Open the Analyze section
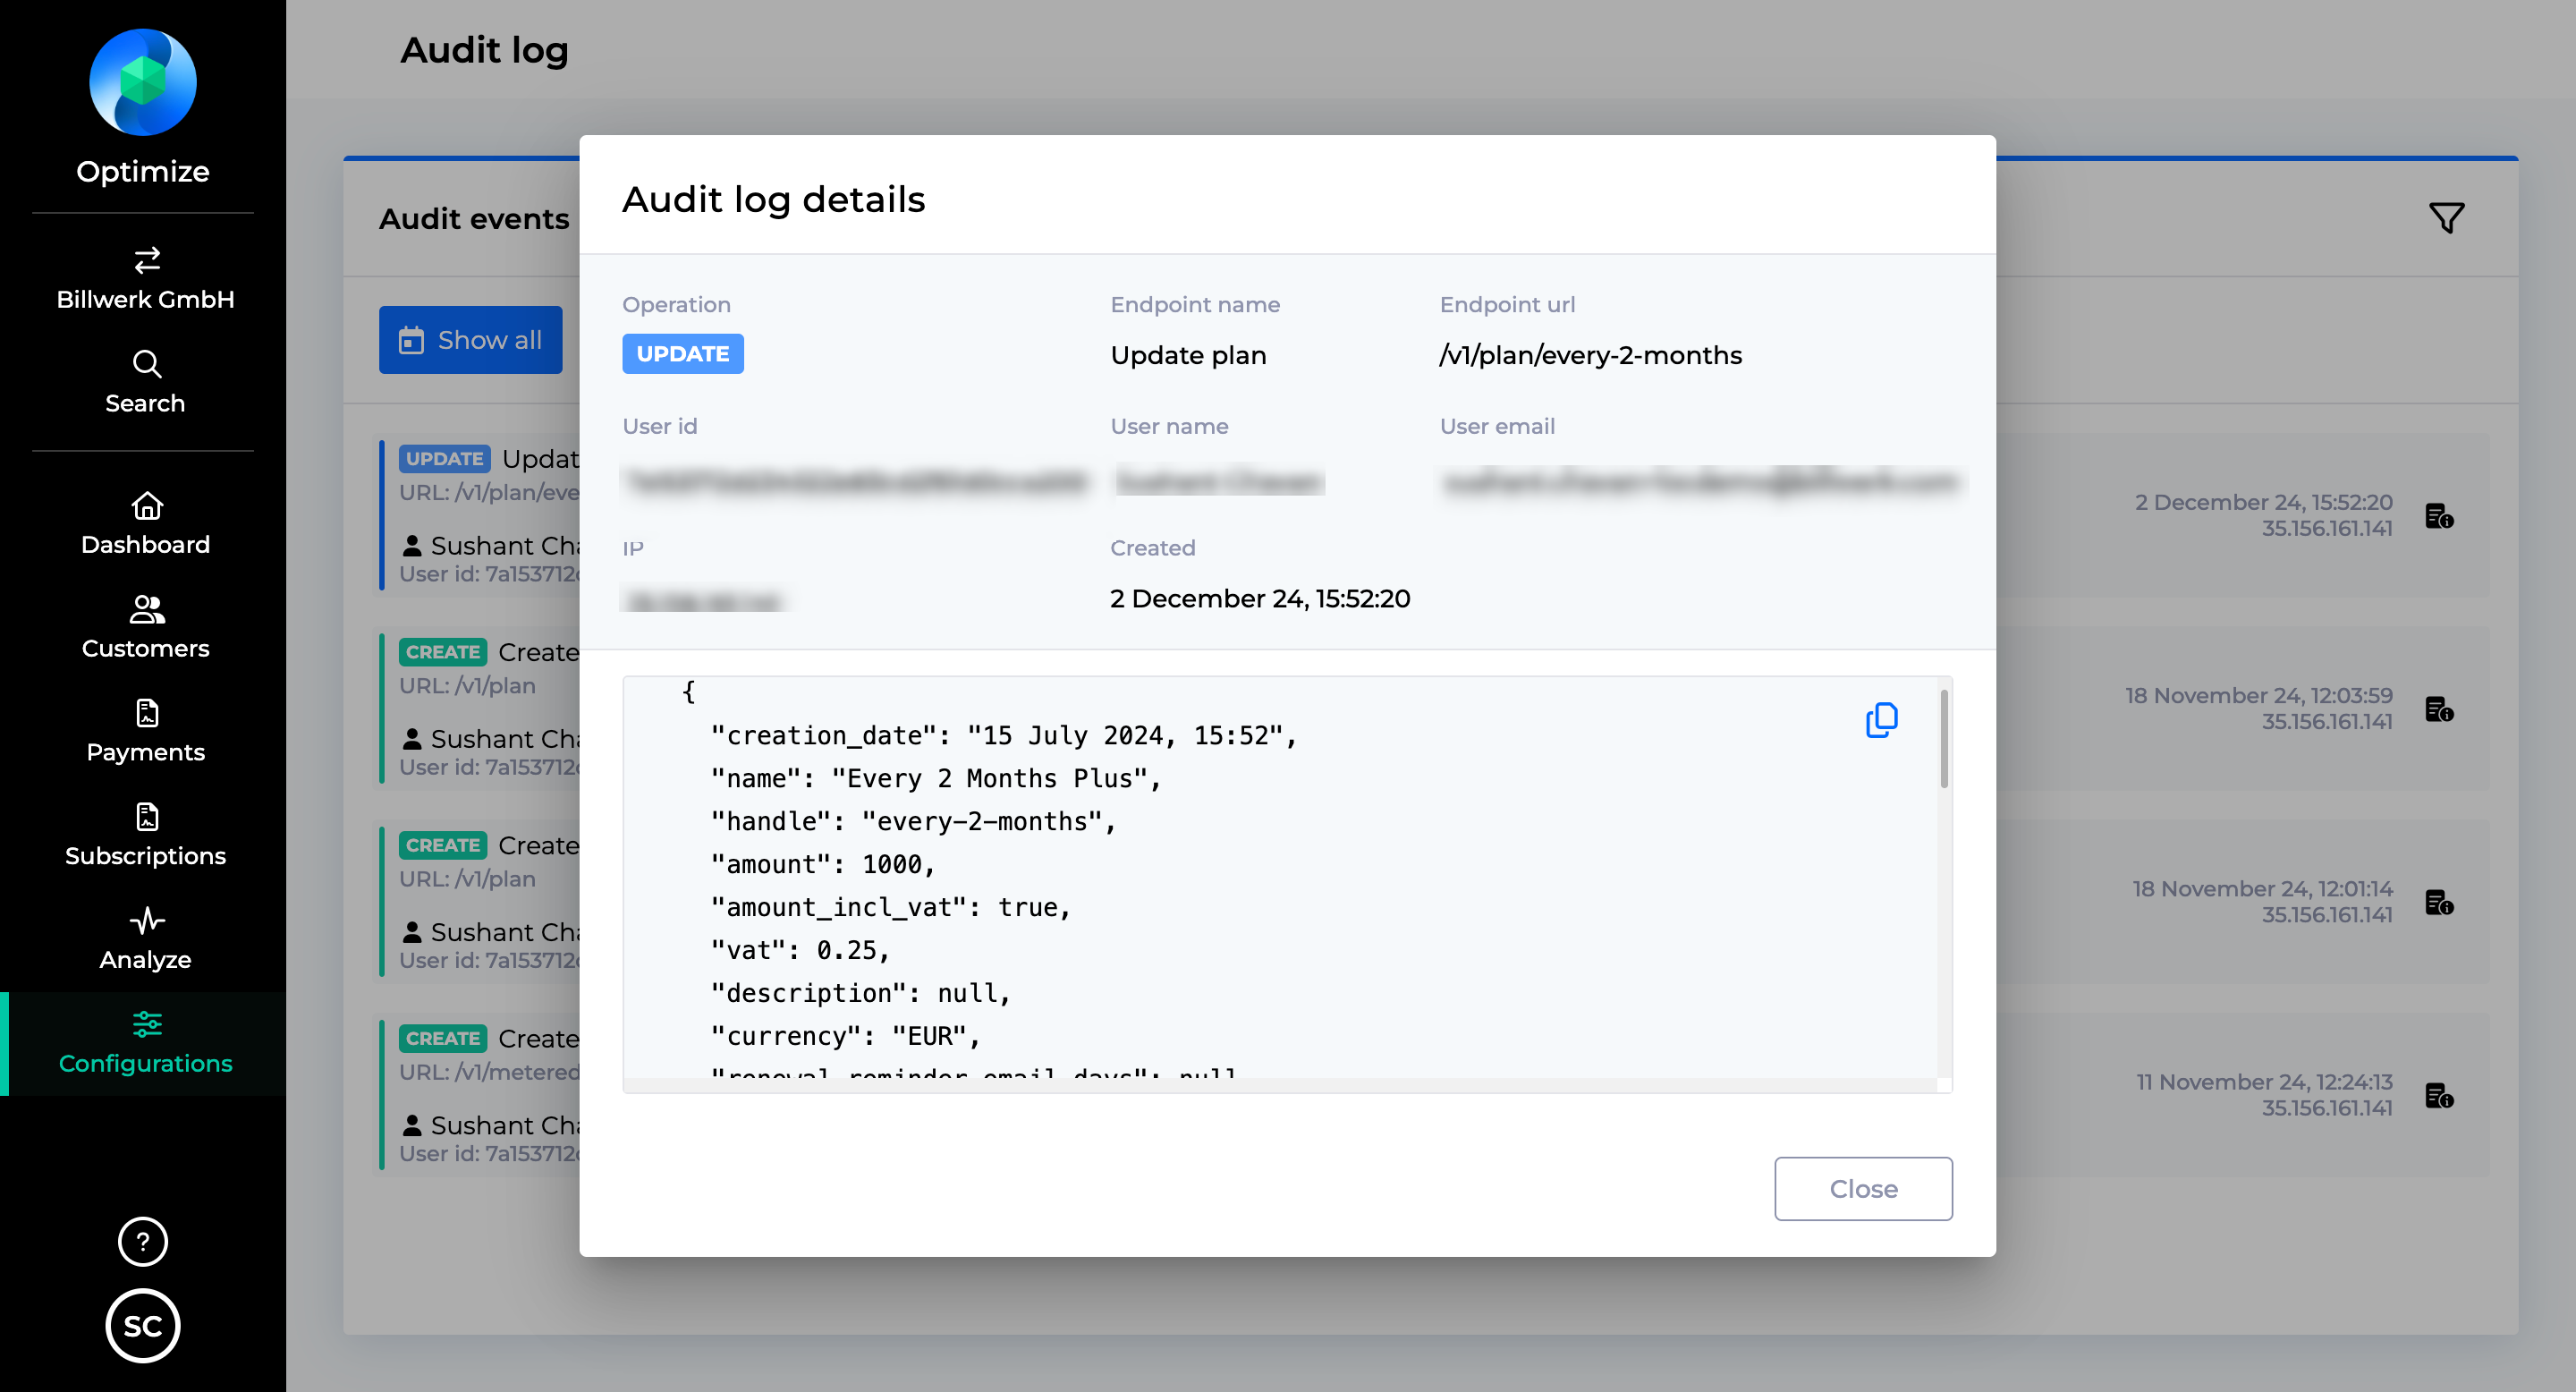The width and height of the screenshot is (2576, 1392). [144, 939]
